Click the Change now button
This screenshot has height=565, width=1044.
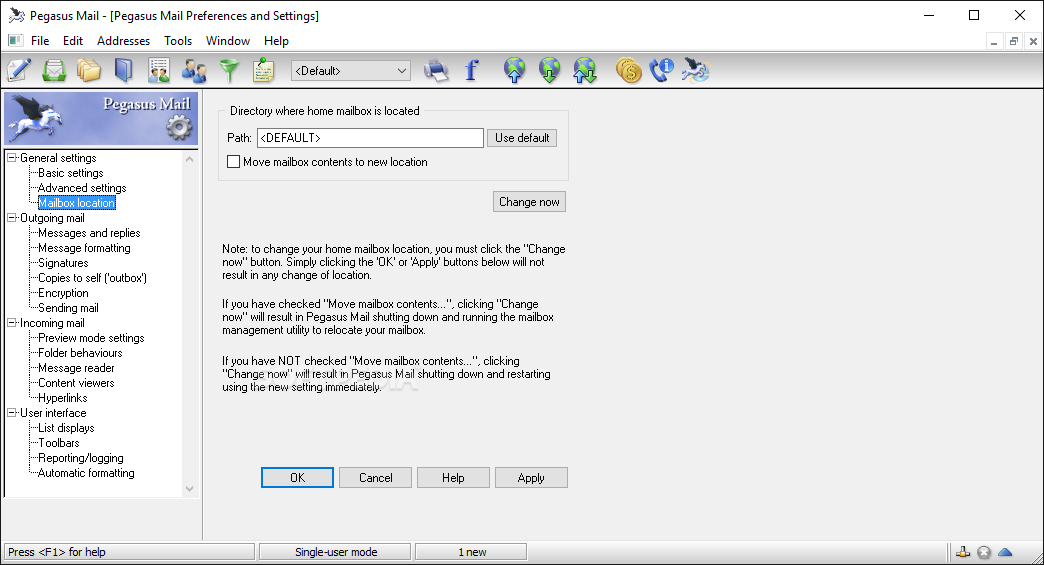coord(529,202)
